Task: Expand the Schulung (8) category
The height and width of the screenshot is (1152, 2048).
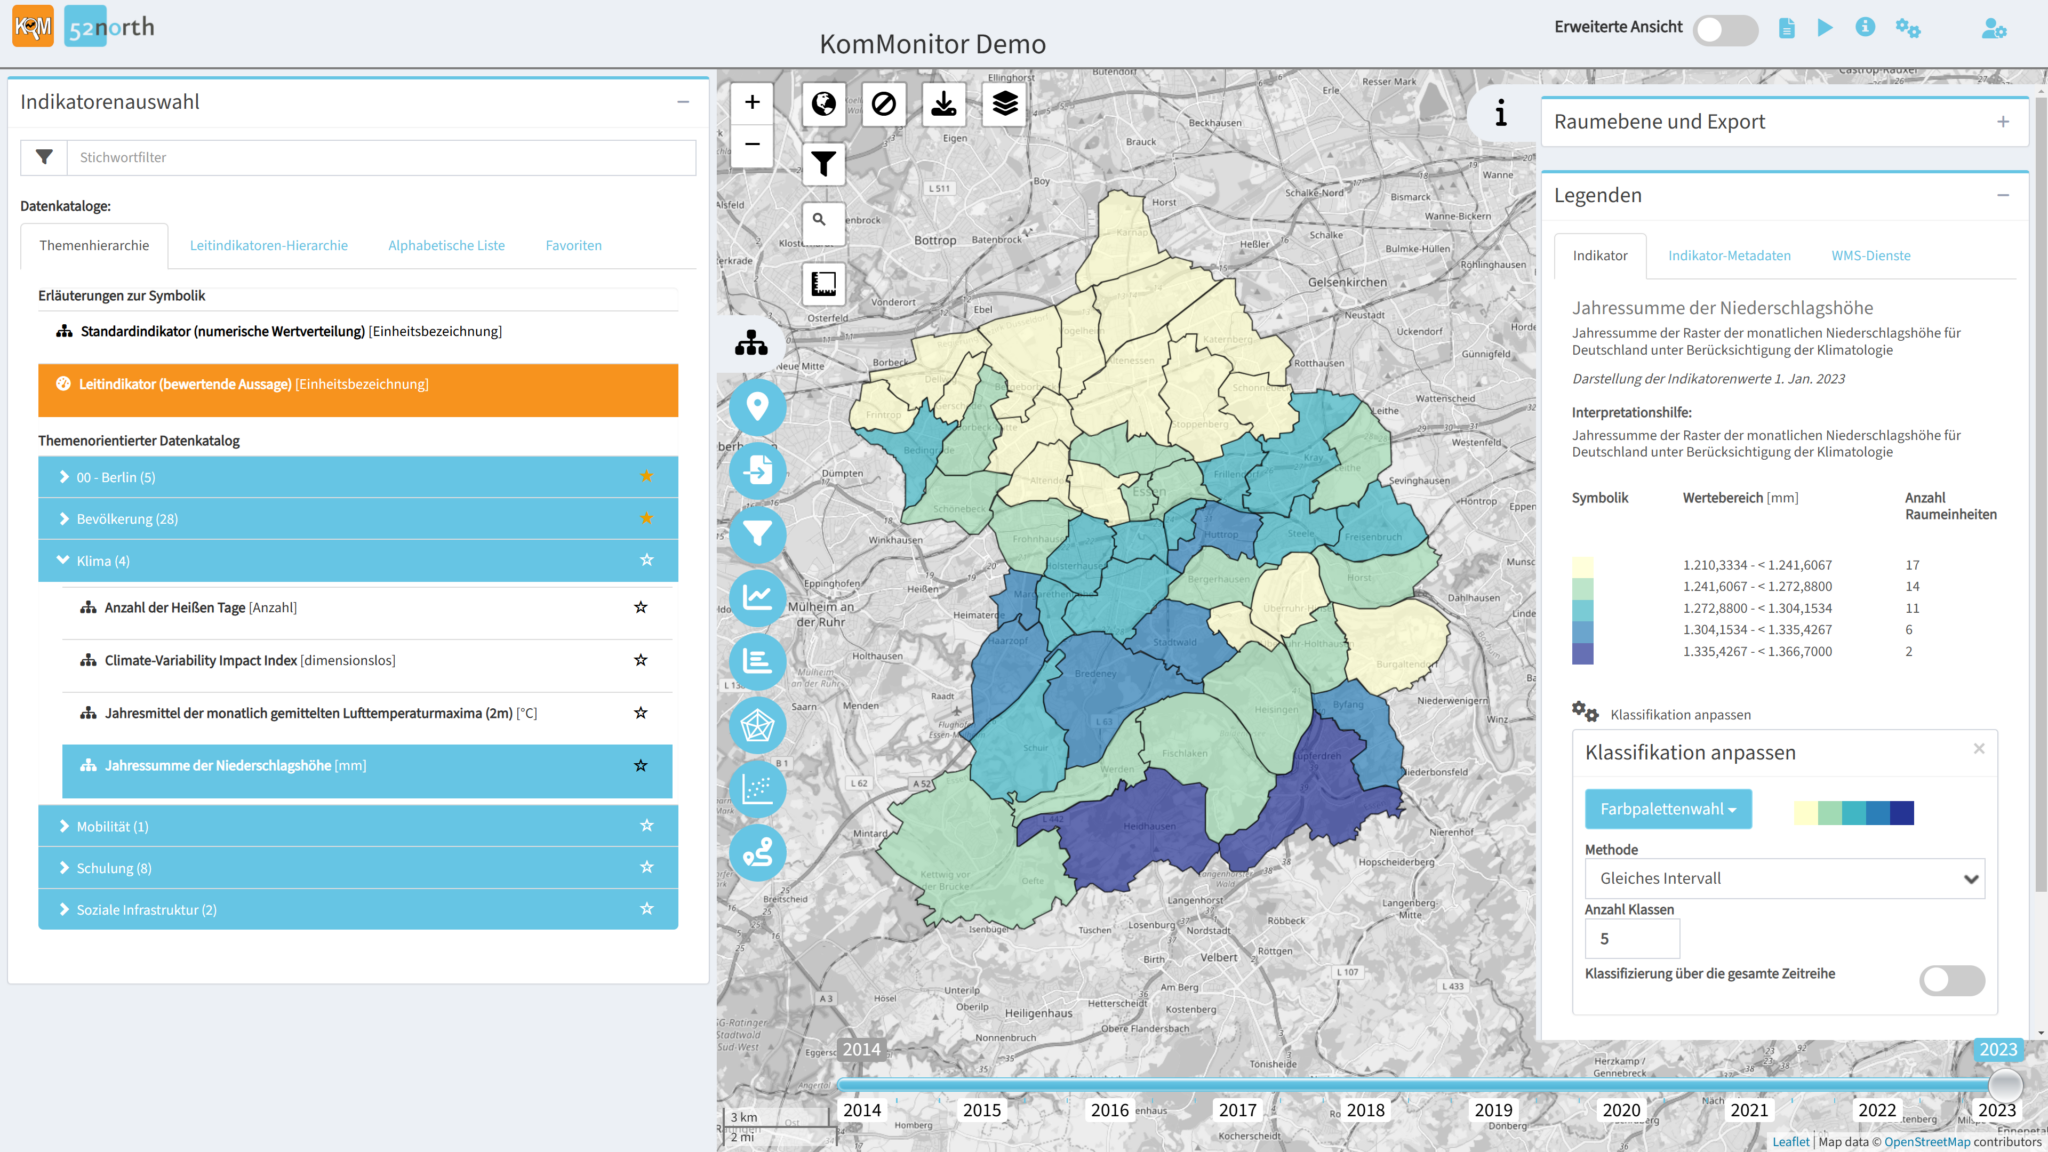Action: [358, 868]
